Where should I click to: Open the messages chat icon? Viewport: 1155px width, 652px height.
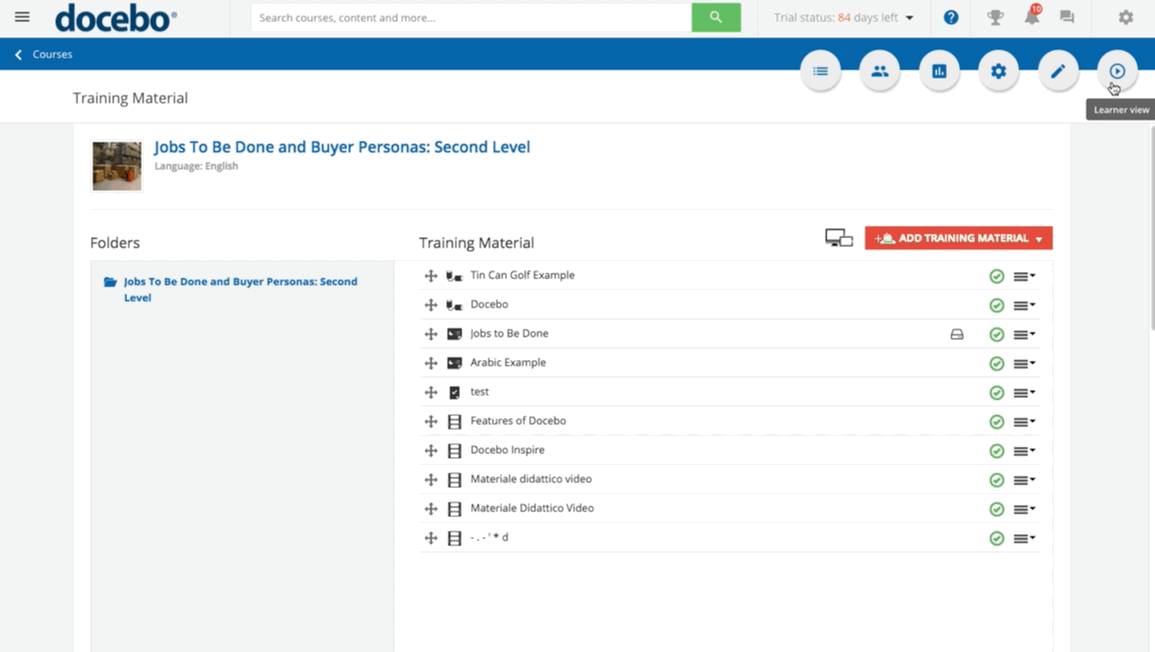coord(1067,17)
